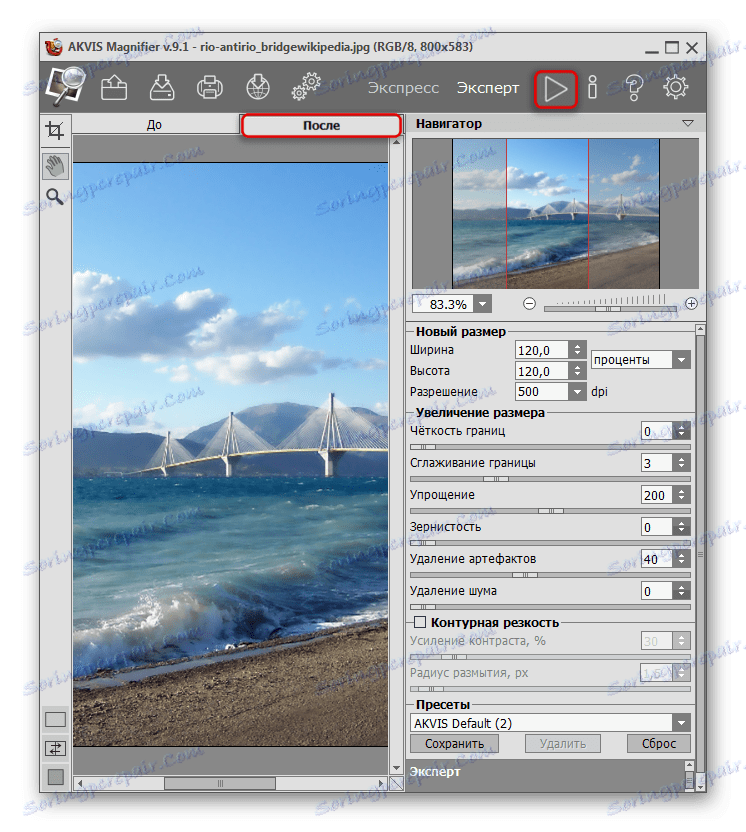The height and width of the screenshot is (832, 746).
Task: Switch to Экспресс mode
Action: tap(403, 88)
